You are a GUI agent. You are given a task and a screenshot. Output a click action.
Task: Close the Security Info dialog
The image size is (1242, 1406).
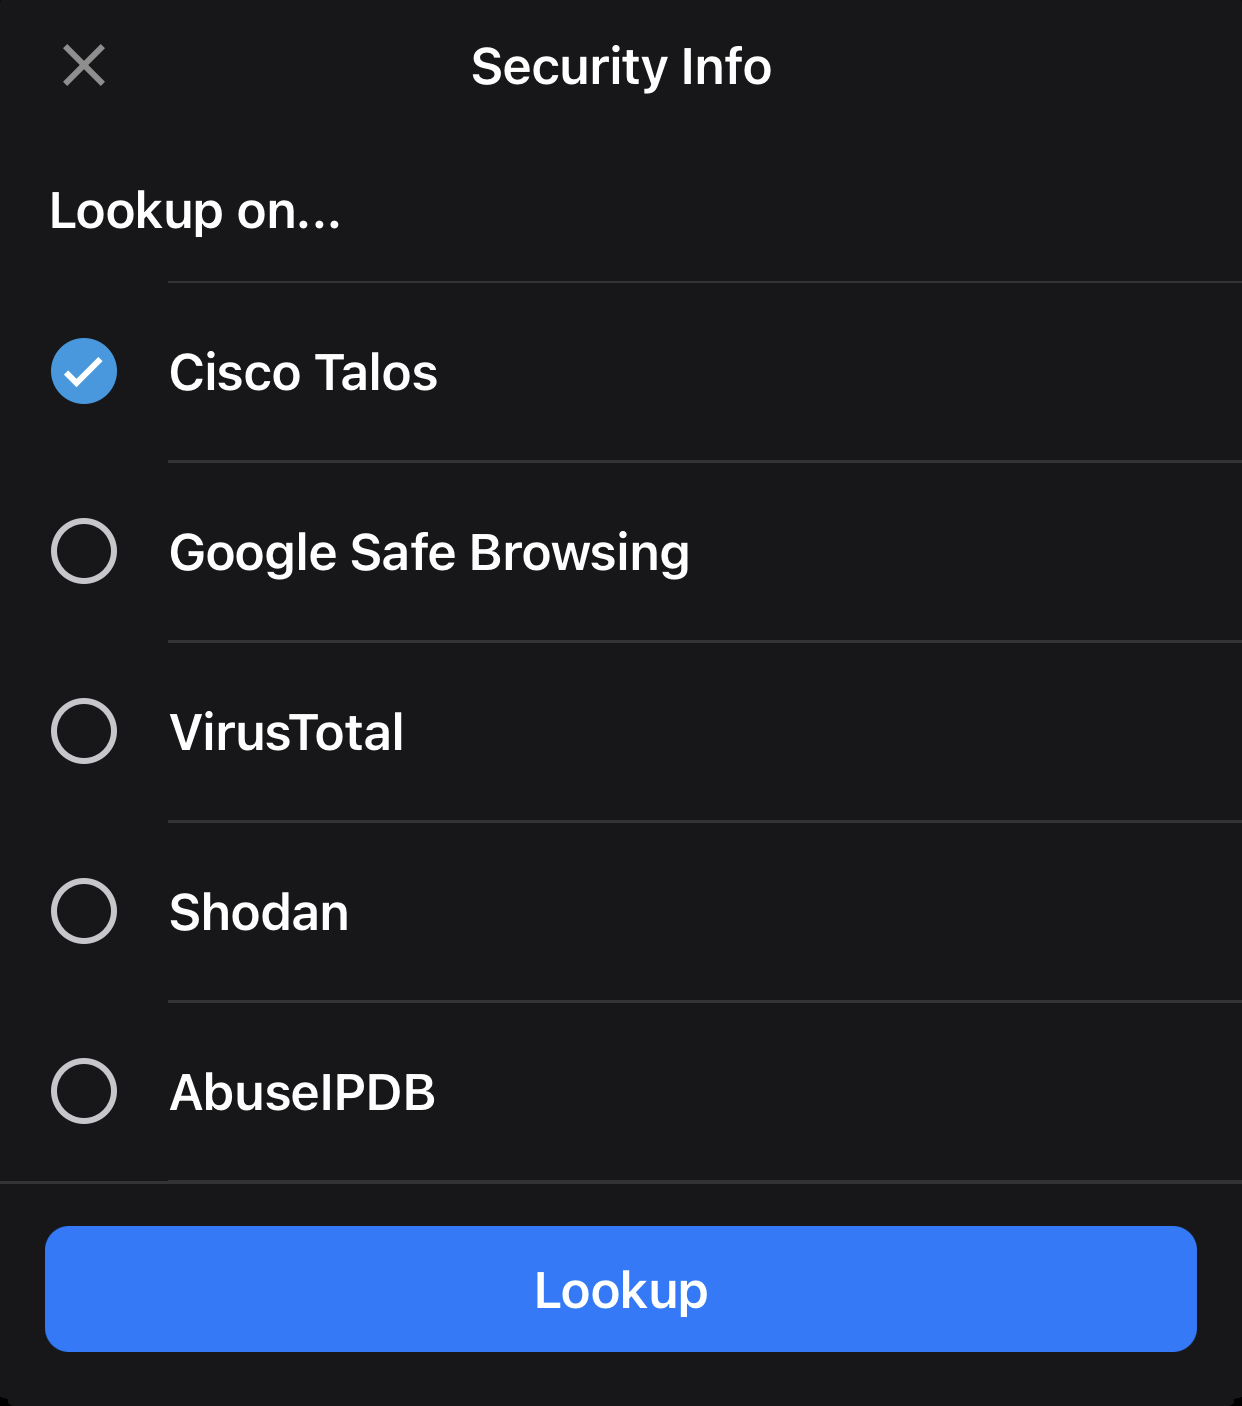(84, 66)
